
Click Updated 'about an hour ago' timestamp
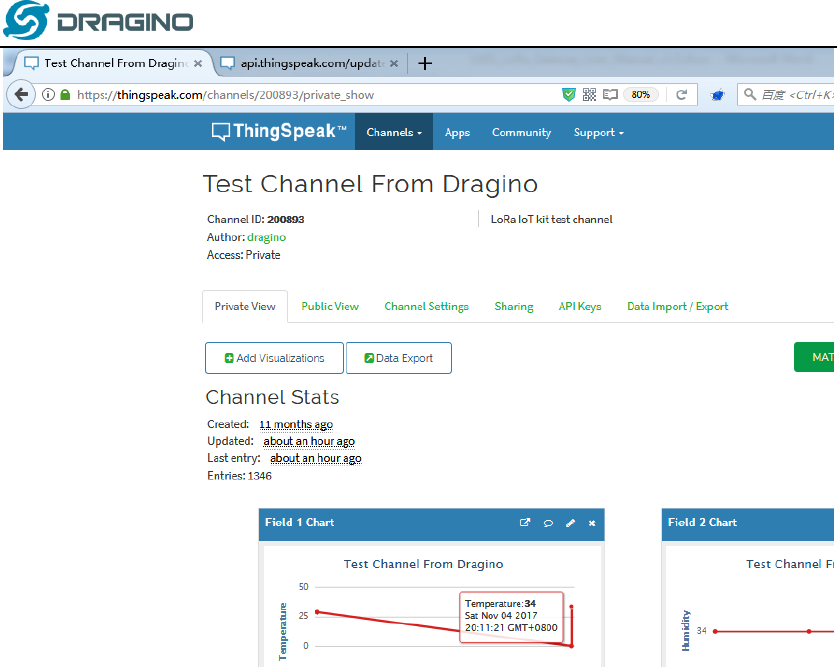tap(309, 441)
